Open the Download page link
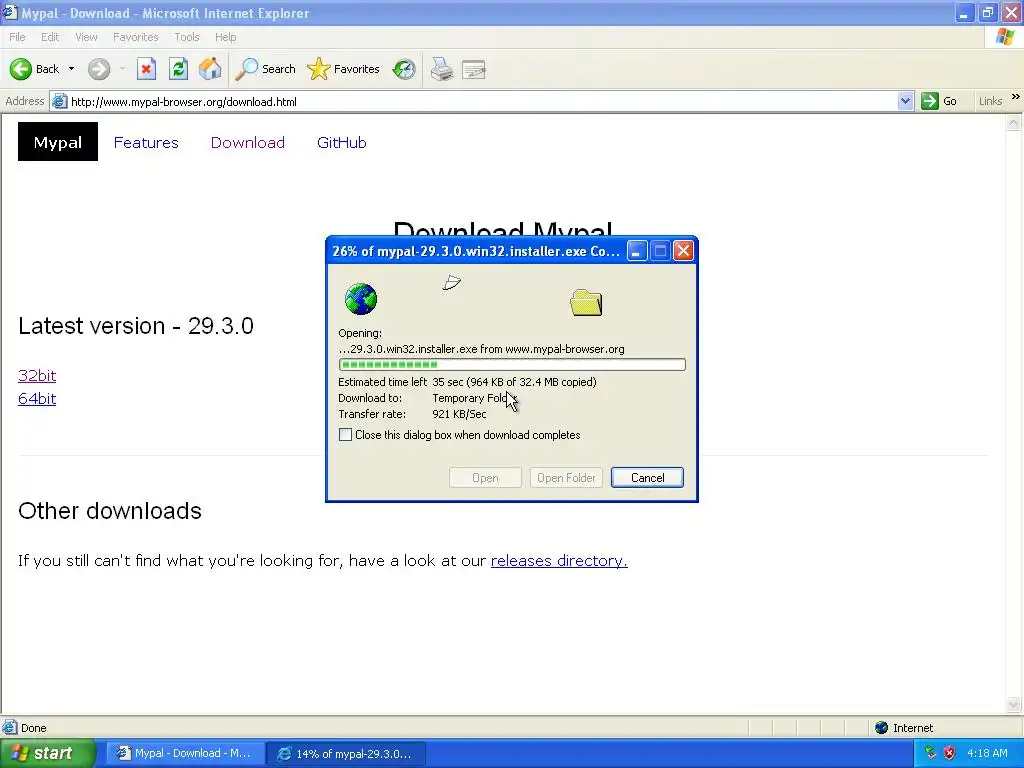The image size is (1024, 768). [x=248, y=142]
